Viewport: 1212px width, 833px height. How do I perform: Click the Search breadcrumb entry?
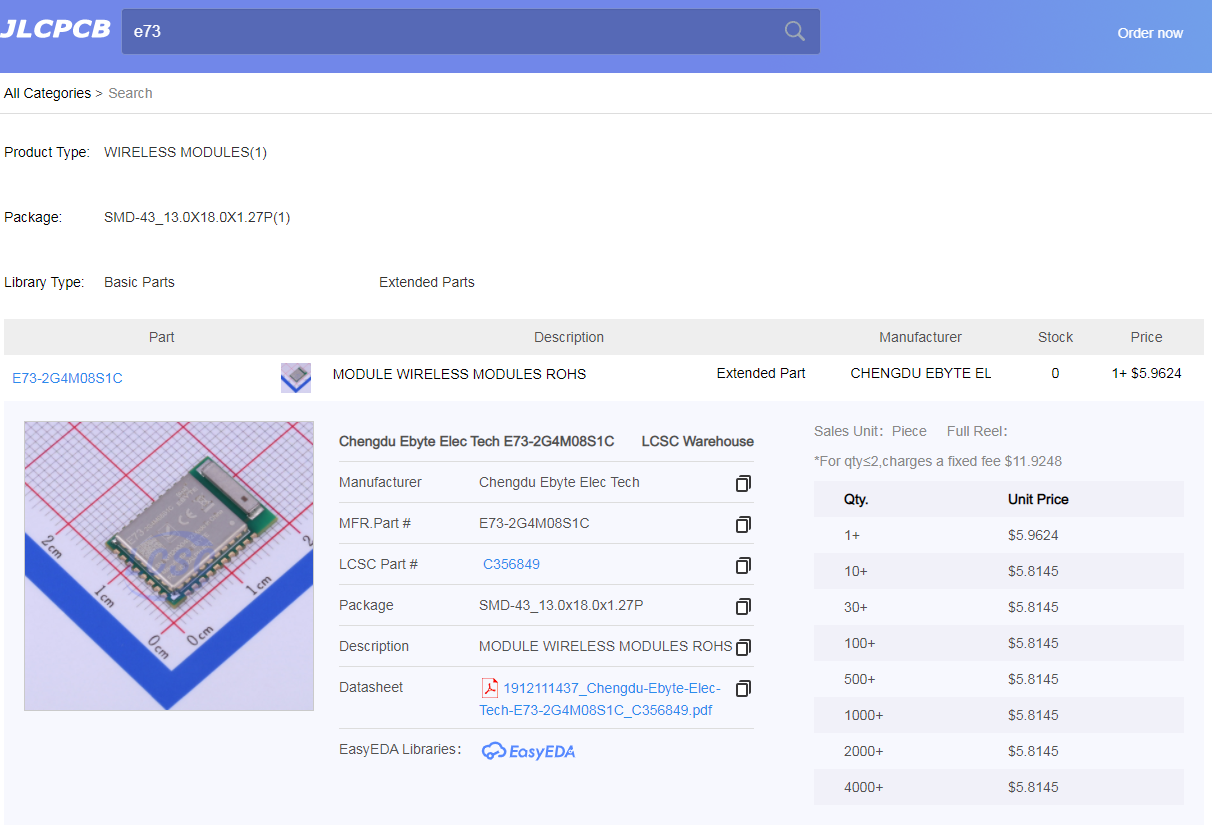(130, 93)
